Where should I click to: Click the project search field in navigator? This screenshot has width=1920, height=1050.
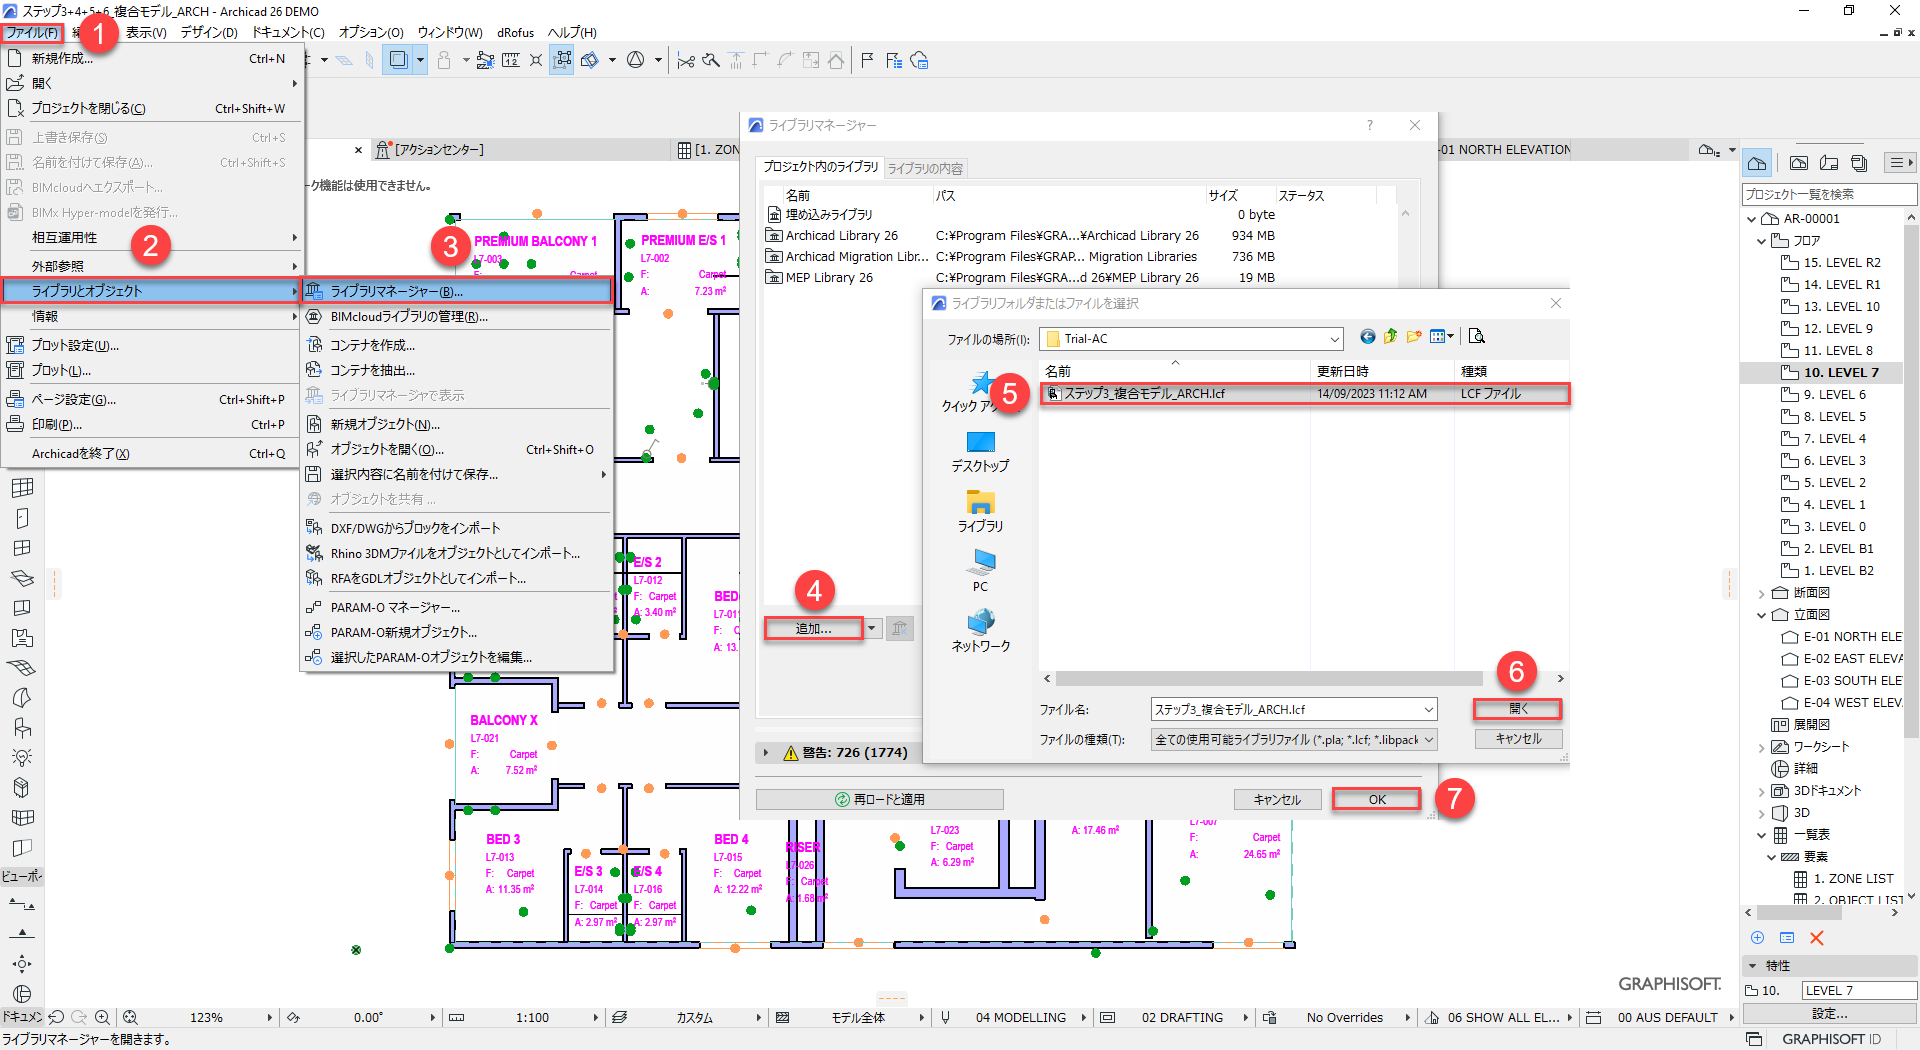[x=1827, y=194]
